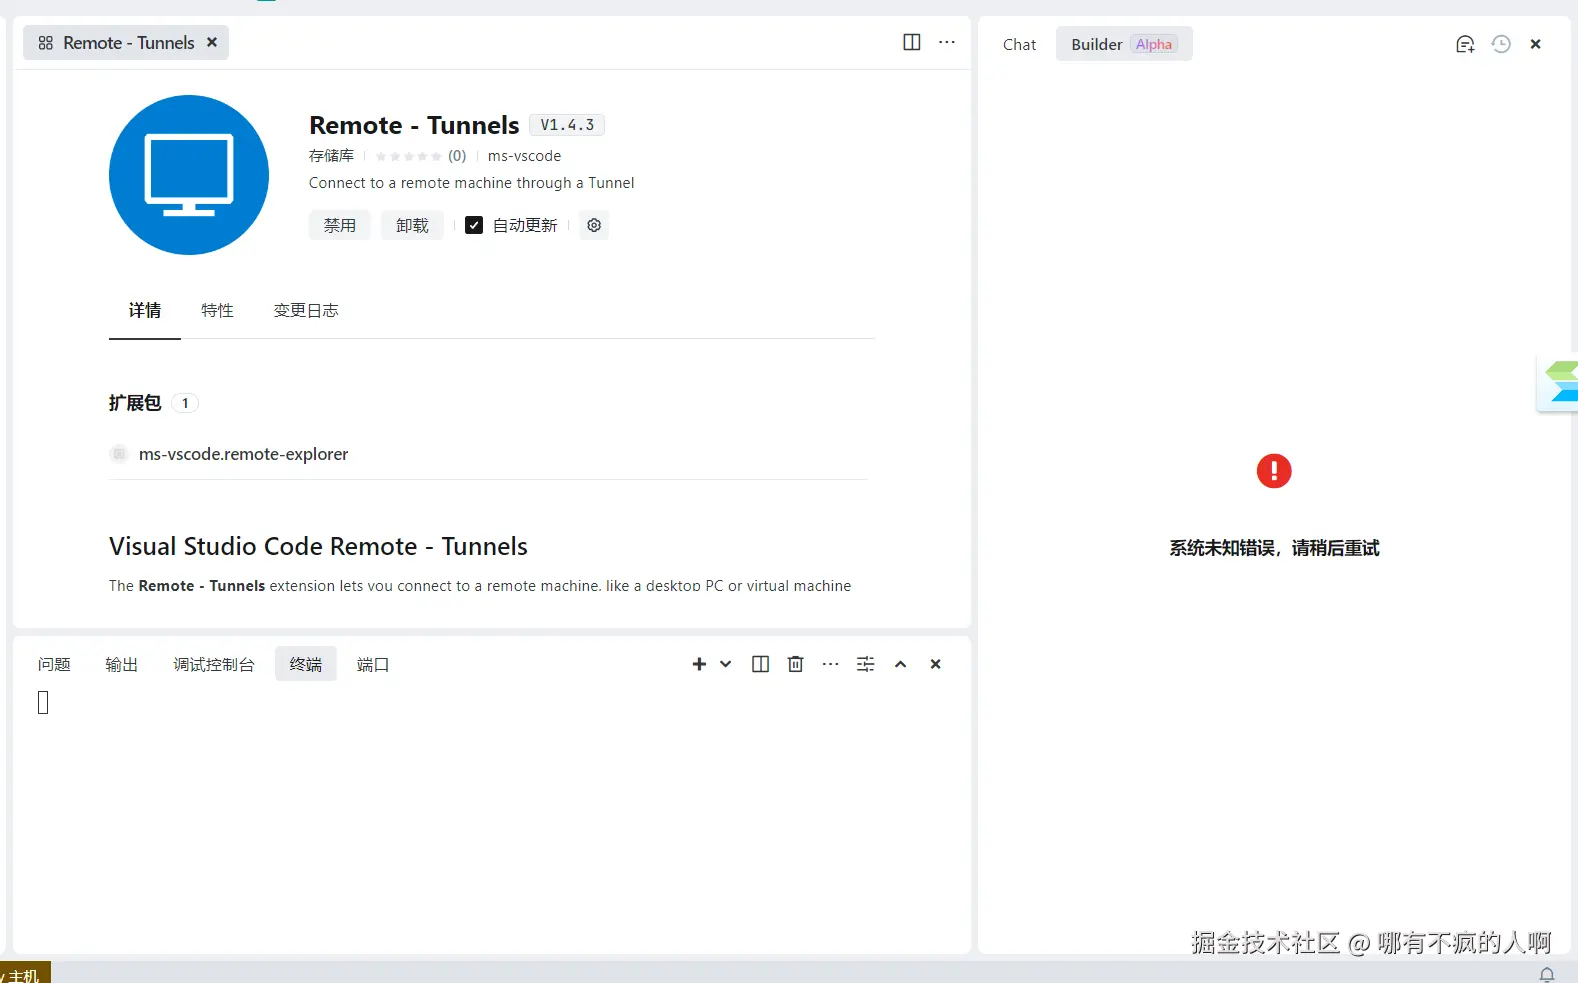1578x983 pixels.
Task: Open notifications bell in status bar
Action: click(x=1546, y=974)
